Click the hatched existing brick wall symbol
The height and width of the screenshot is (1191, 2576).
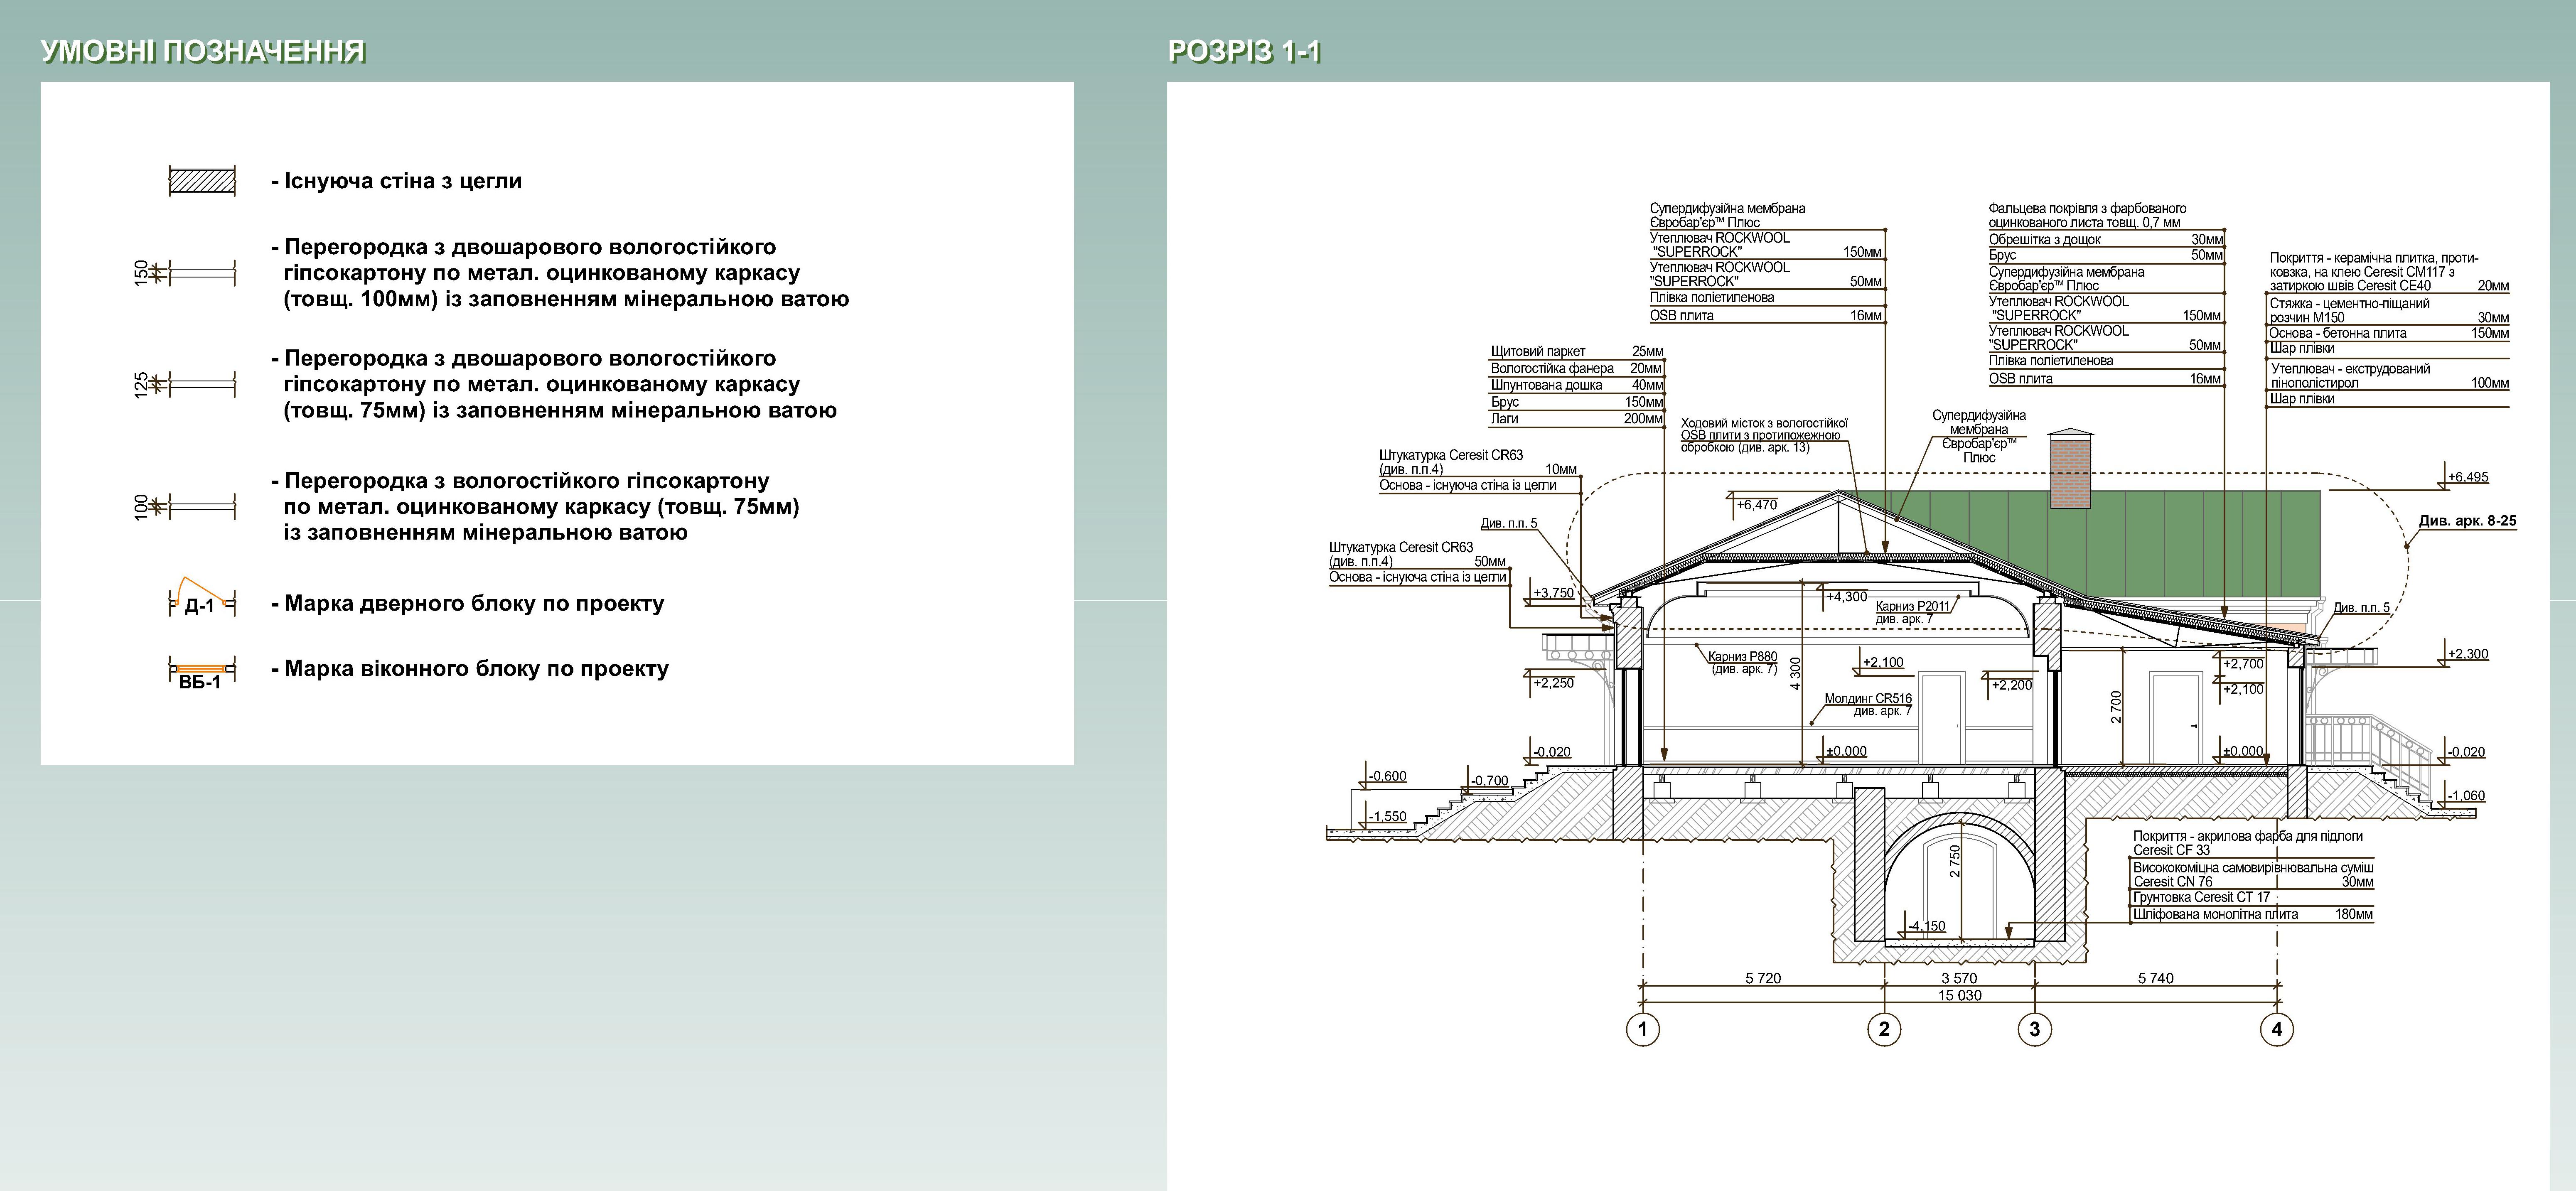pyautogui.click(x=201, y=182)
